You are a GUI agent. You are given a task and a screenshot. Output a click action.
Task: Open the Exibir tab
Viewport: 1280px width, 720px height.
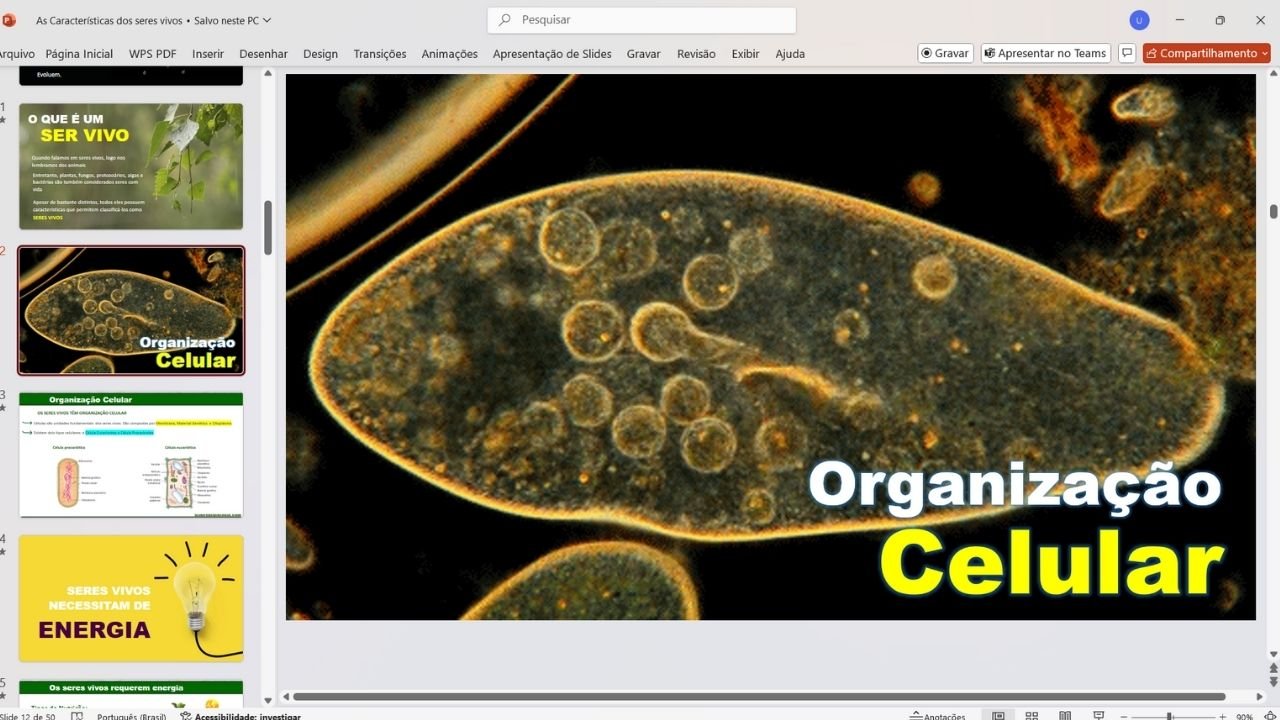pyautogui.click(x=745, y=54)
